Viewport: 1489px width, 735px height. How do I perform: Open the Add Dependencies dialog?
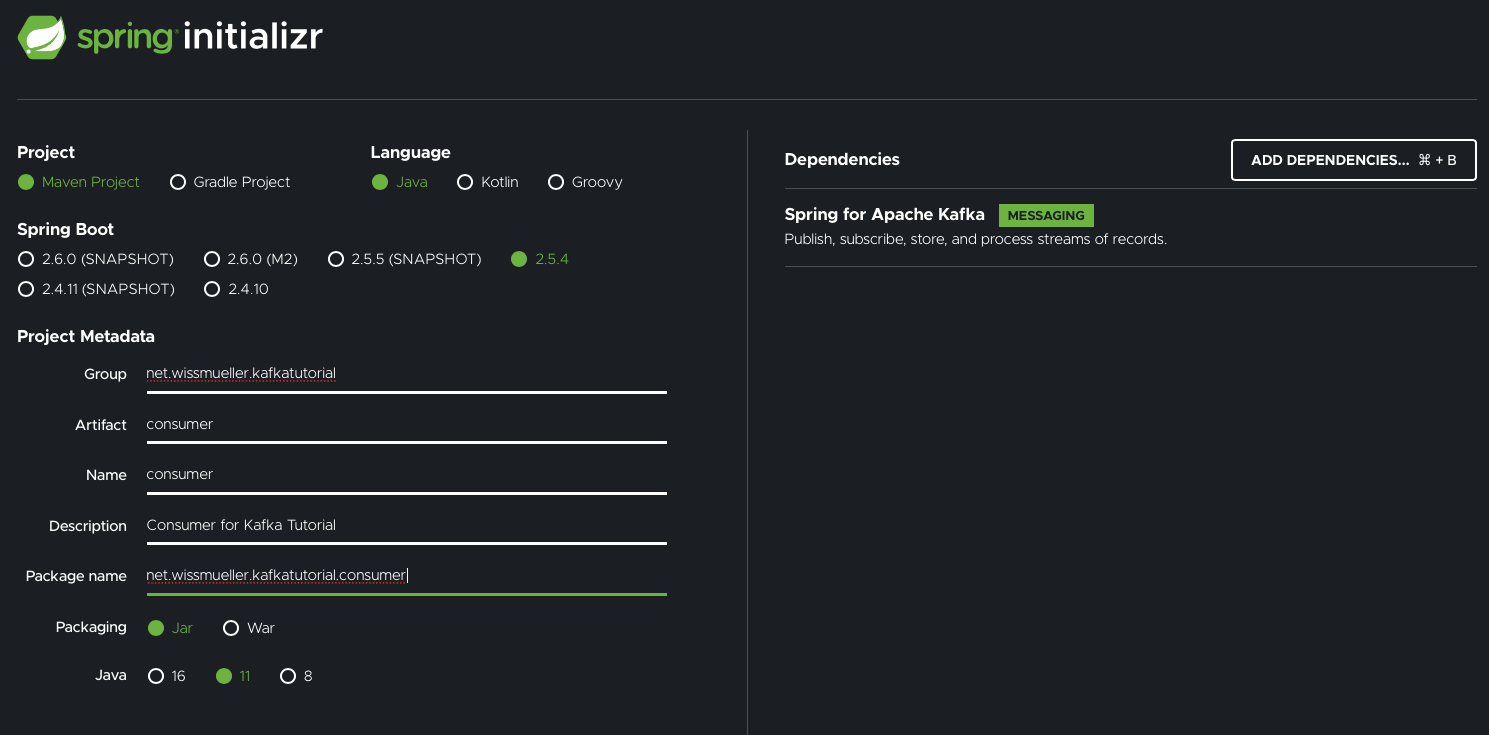pyautogui.click(x=1353, y=160)
